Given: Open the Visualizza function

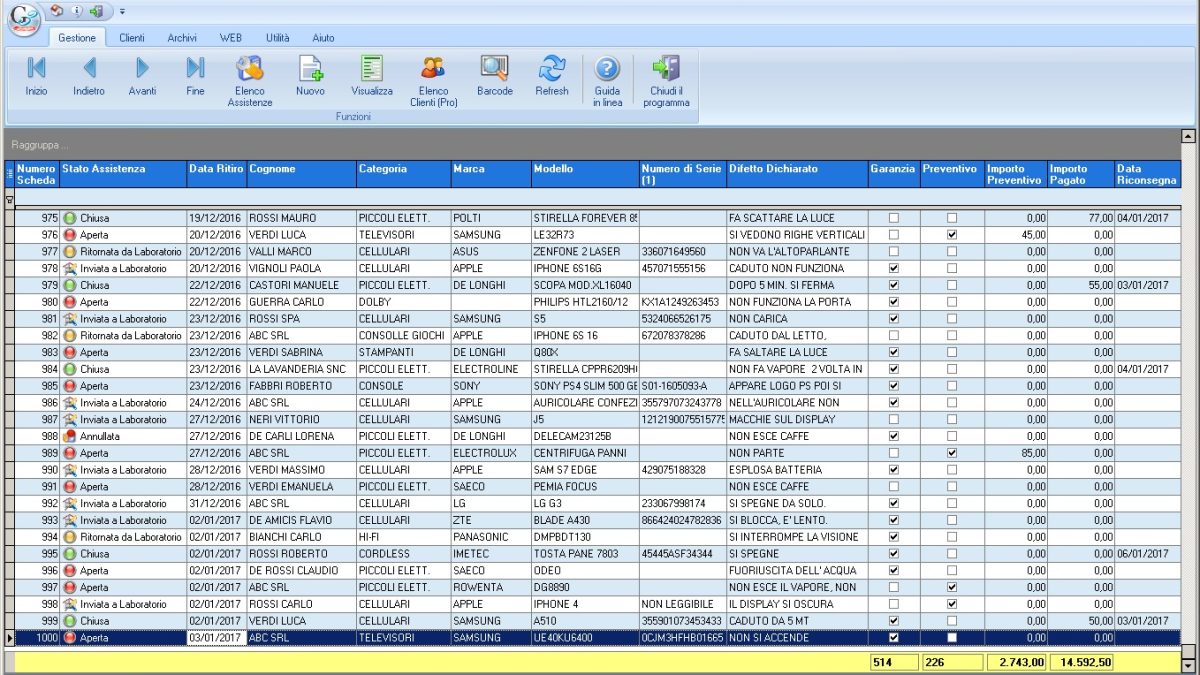Looking at the screenshot, I should tap(372, 76).
